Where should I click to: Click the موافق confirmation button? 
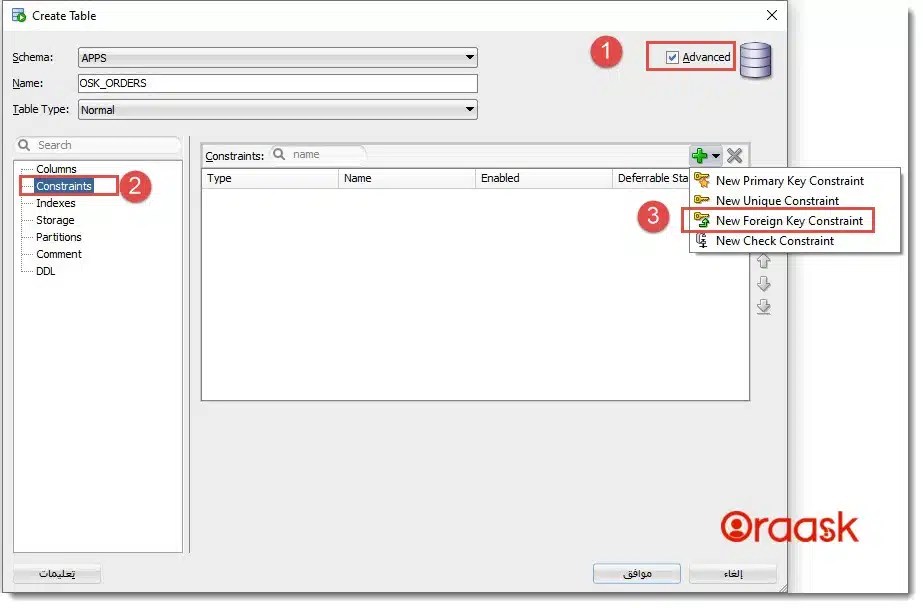click(x=637, y=573)
